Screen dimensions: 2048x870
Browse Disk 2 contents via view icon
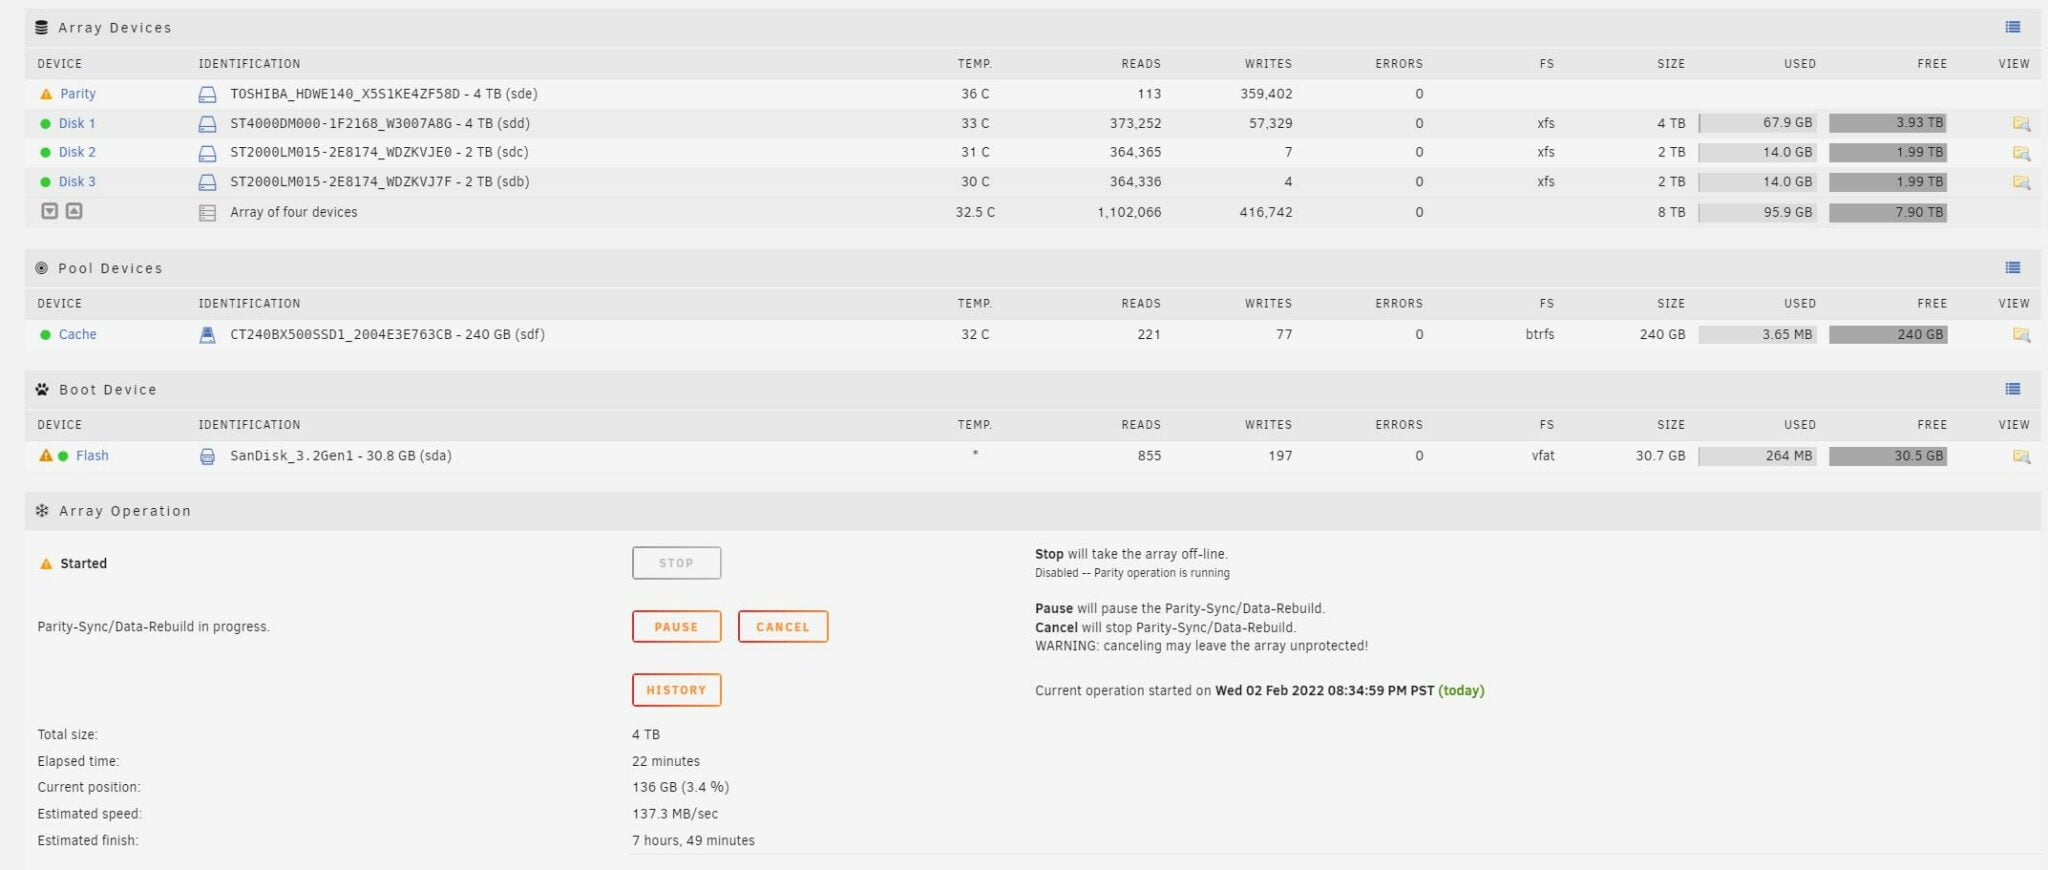2021,153
